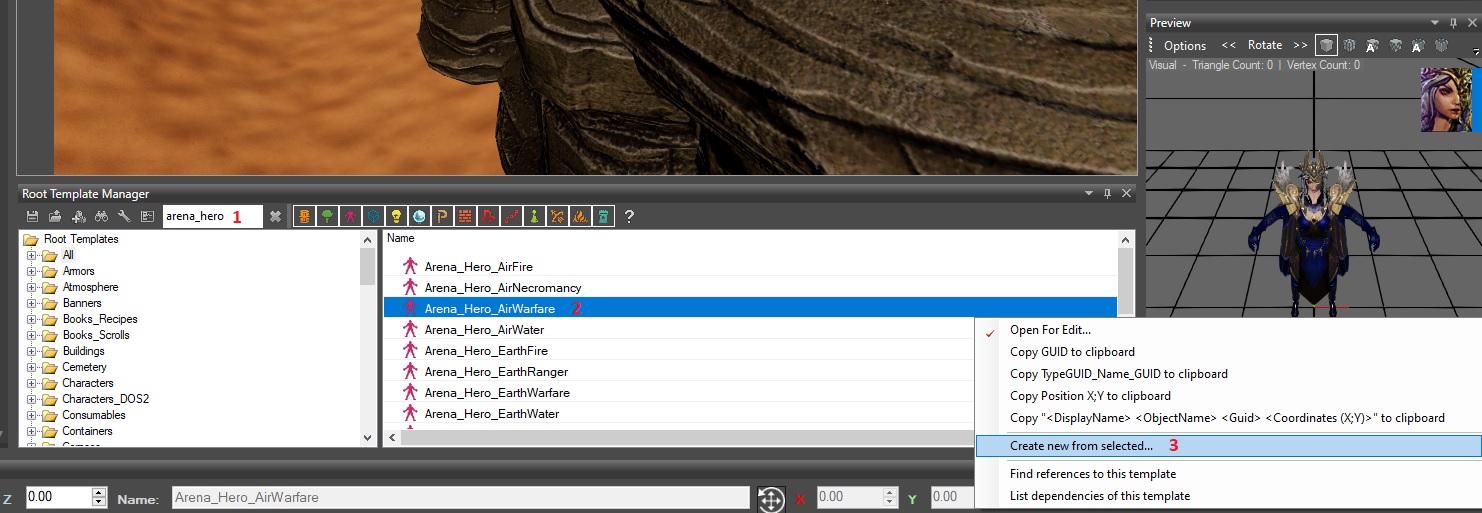Toggle the yellow lightbulb light filter
1482x513 pixels.
tap(395, 216)
